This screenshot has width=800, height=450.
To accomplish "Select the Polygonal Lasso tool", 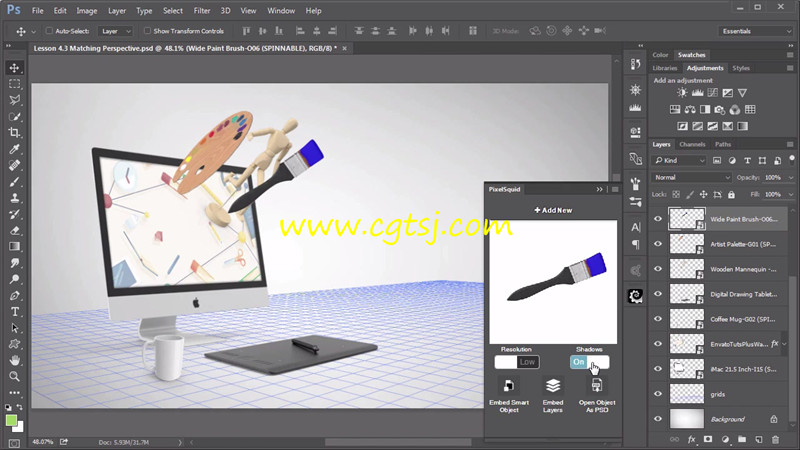I will point(14,100).
